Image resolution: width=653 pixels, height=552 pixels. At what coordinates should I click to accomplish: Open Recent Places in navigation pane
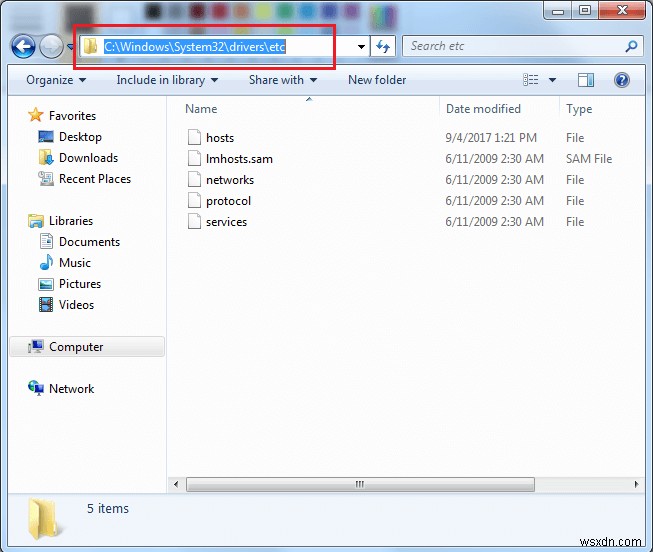[x=95, y=179]
